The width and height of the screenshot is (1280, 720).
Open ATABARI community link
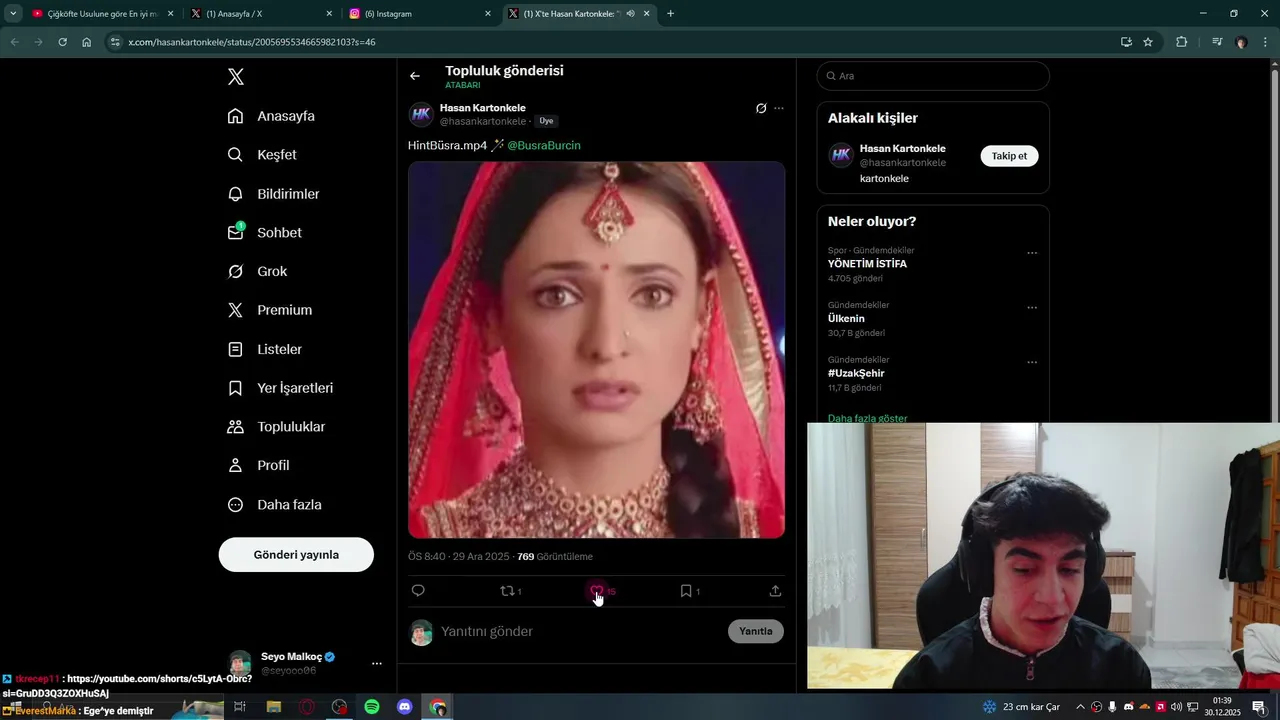(463, 85)
